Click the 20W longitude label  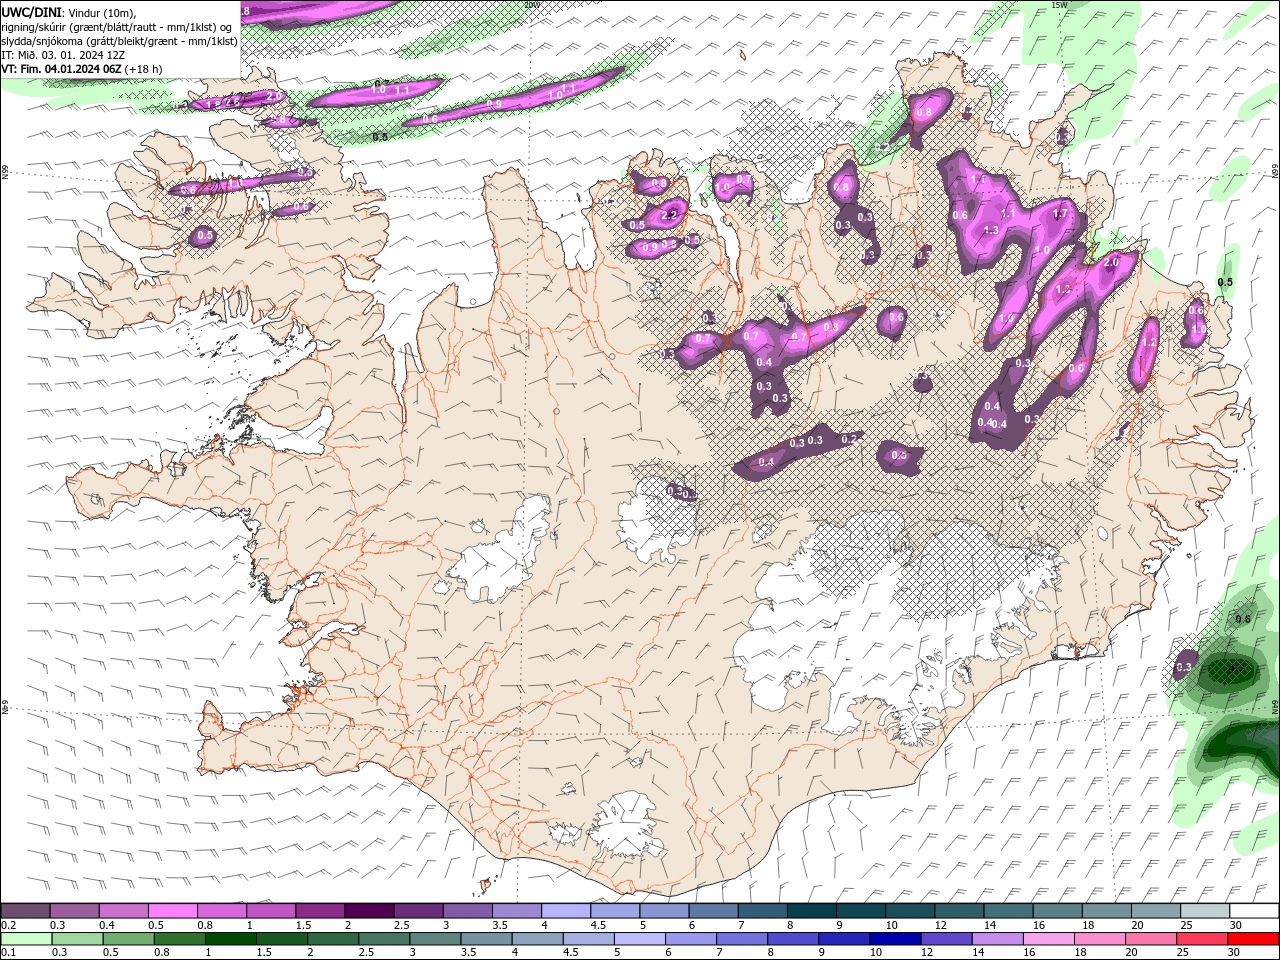coord(532,5)
